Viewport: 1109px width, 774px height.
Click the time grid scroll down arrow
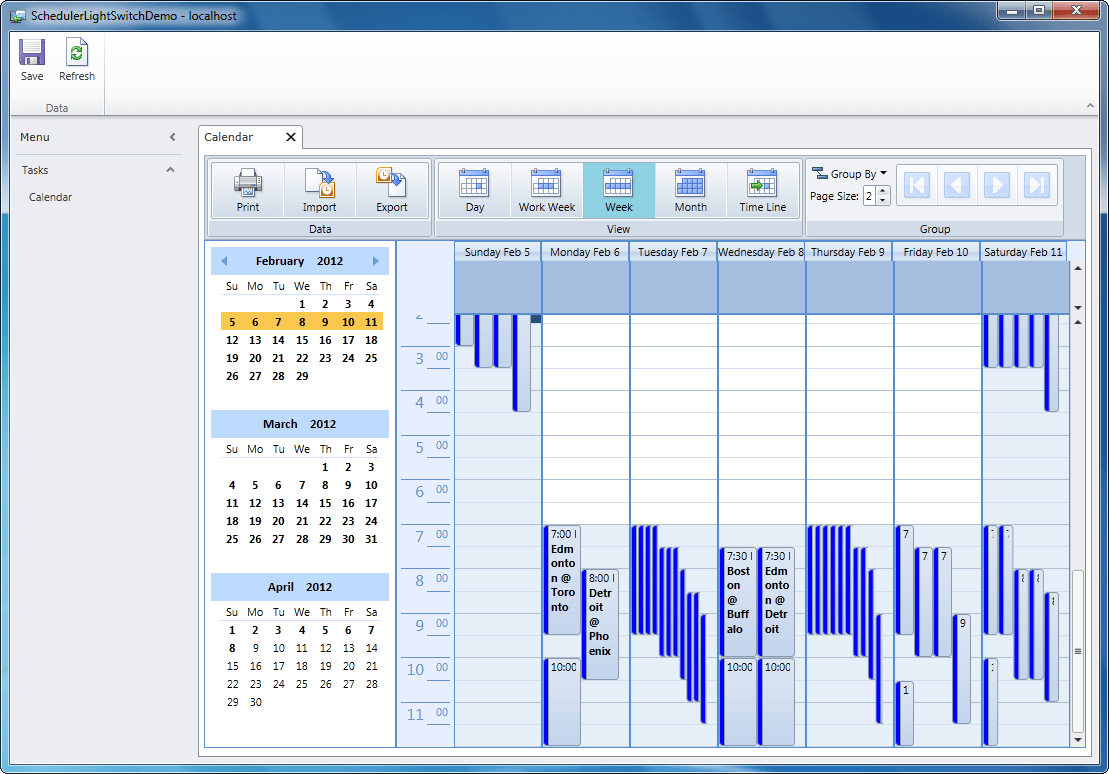(1078, 740)
